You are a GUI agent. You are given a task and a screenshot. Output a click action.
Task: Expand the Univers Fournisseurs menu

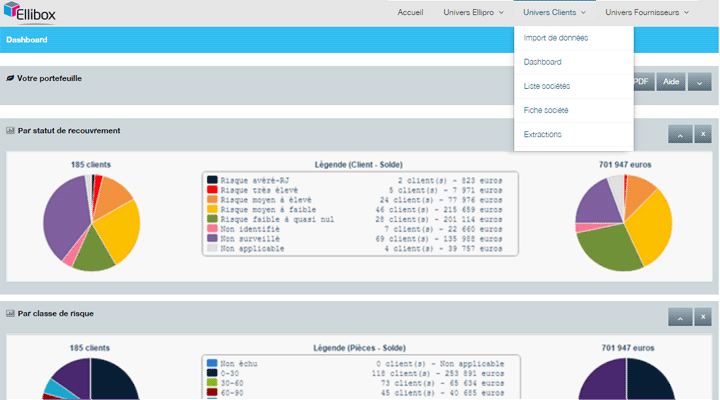pyautogui.click(x=647, y=12)
